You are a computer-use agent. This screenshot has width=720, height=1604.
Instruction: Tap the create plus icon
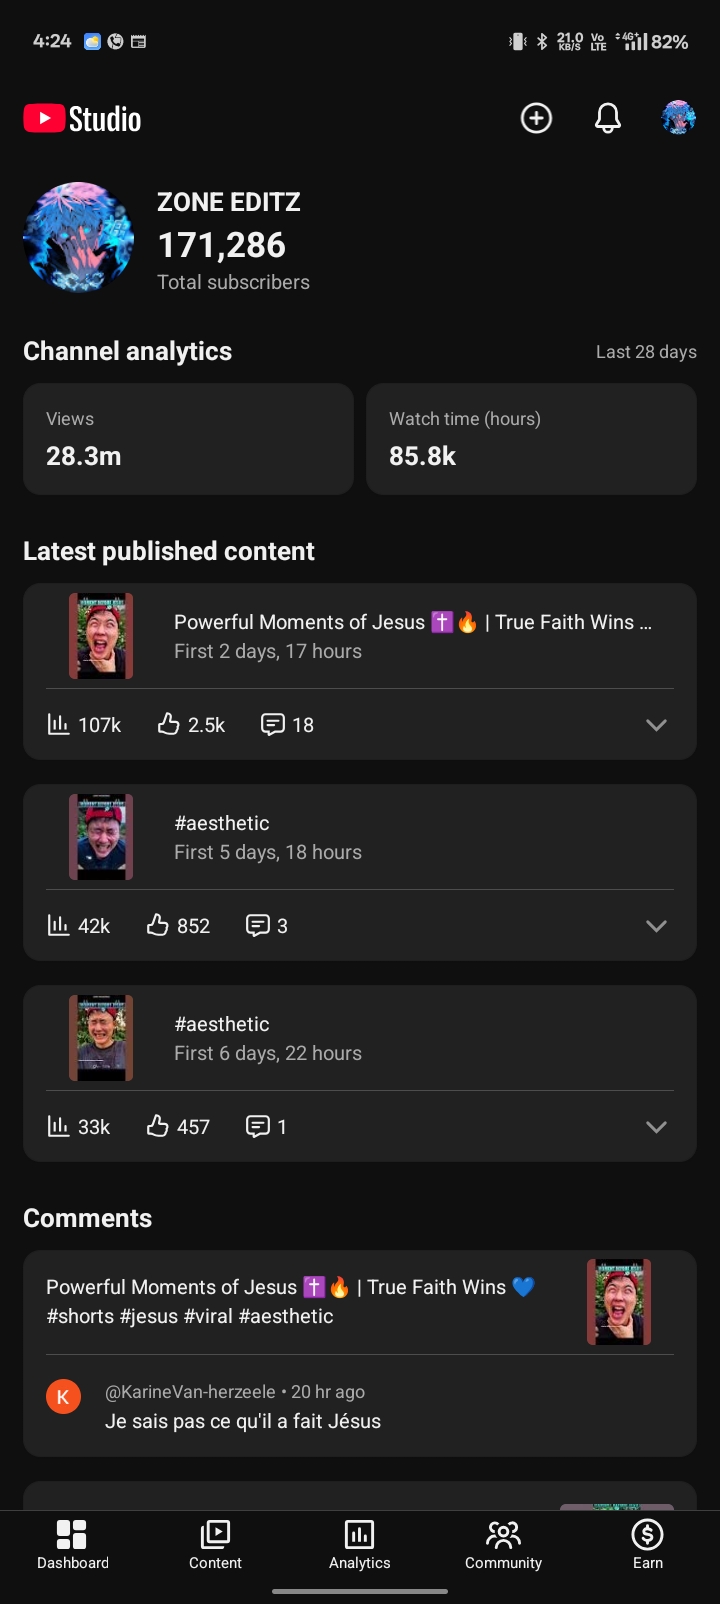tap(536, 118)
